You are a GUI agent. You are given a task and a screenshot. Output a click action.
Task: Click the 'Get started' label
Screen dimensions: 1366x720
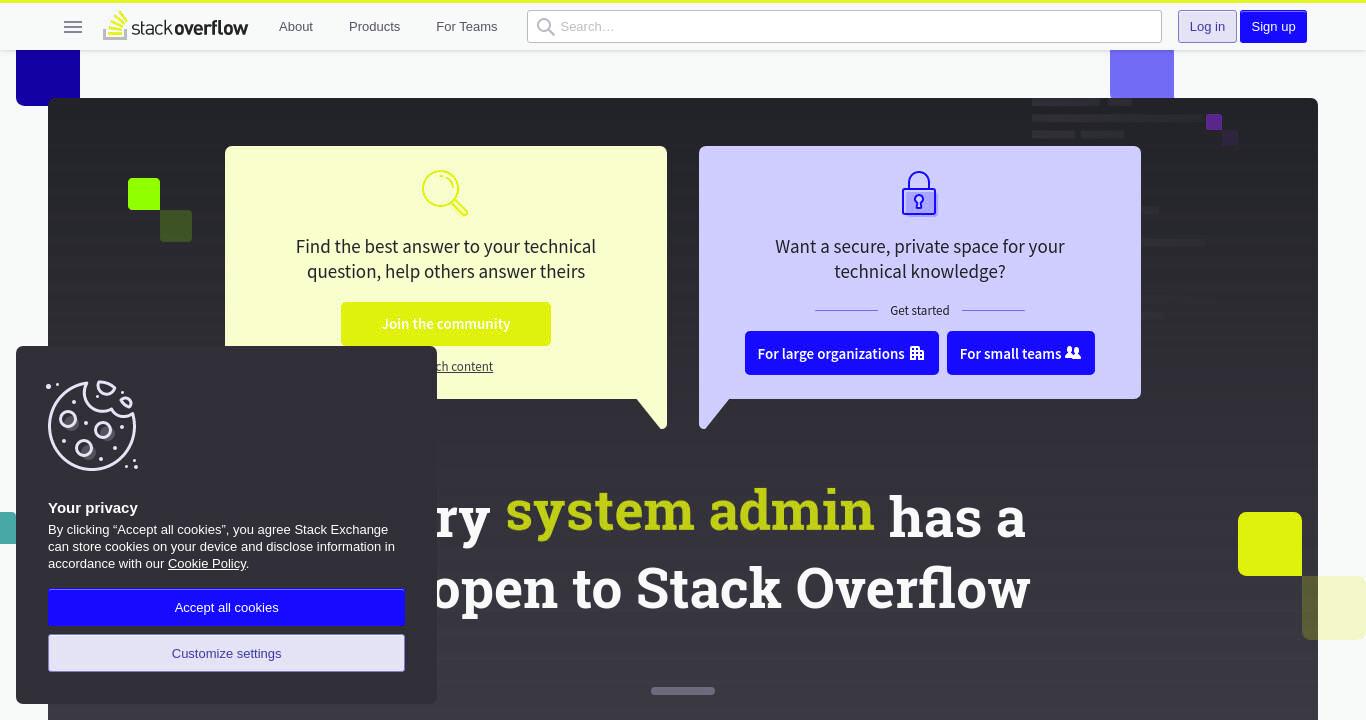point(920,311)
